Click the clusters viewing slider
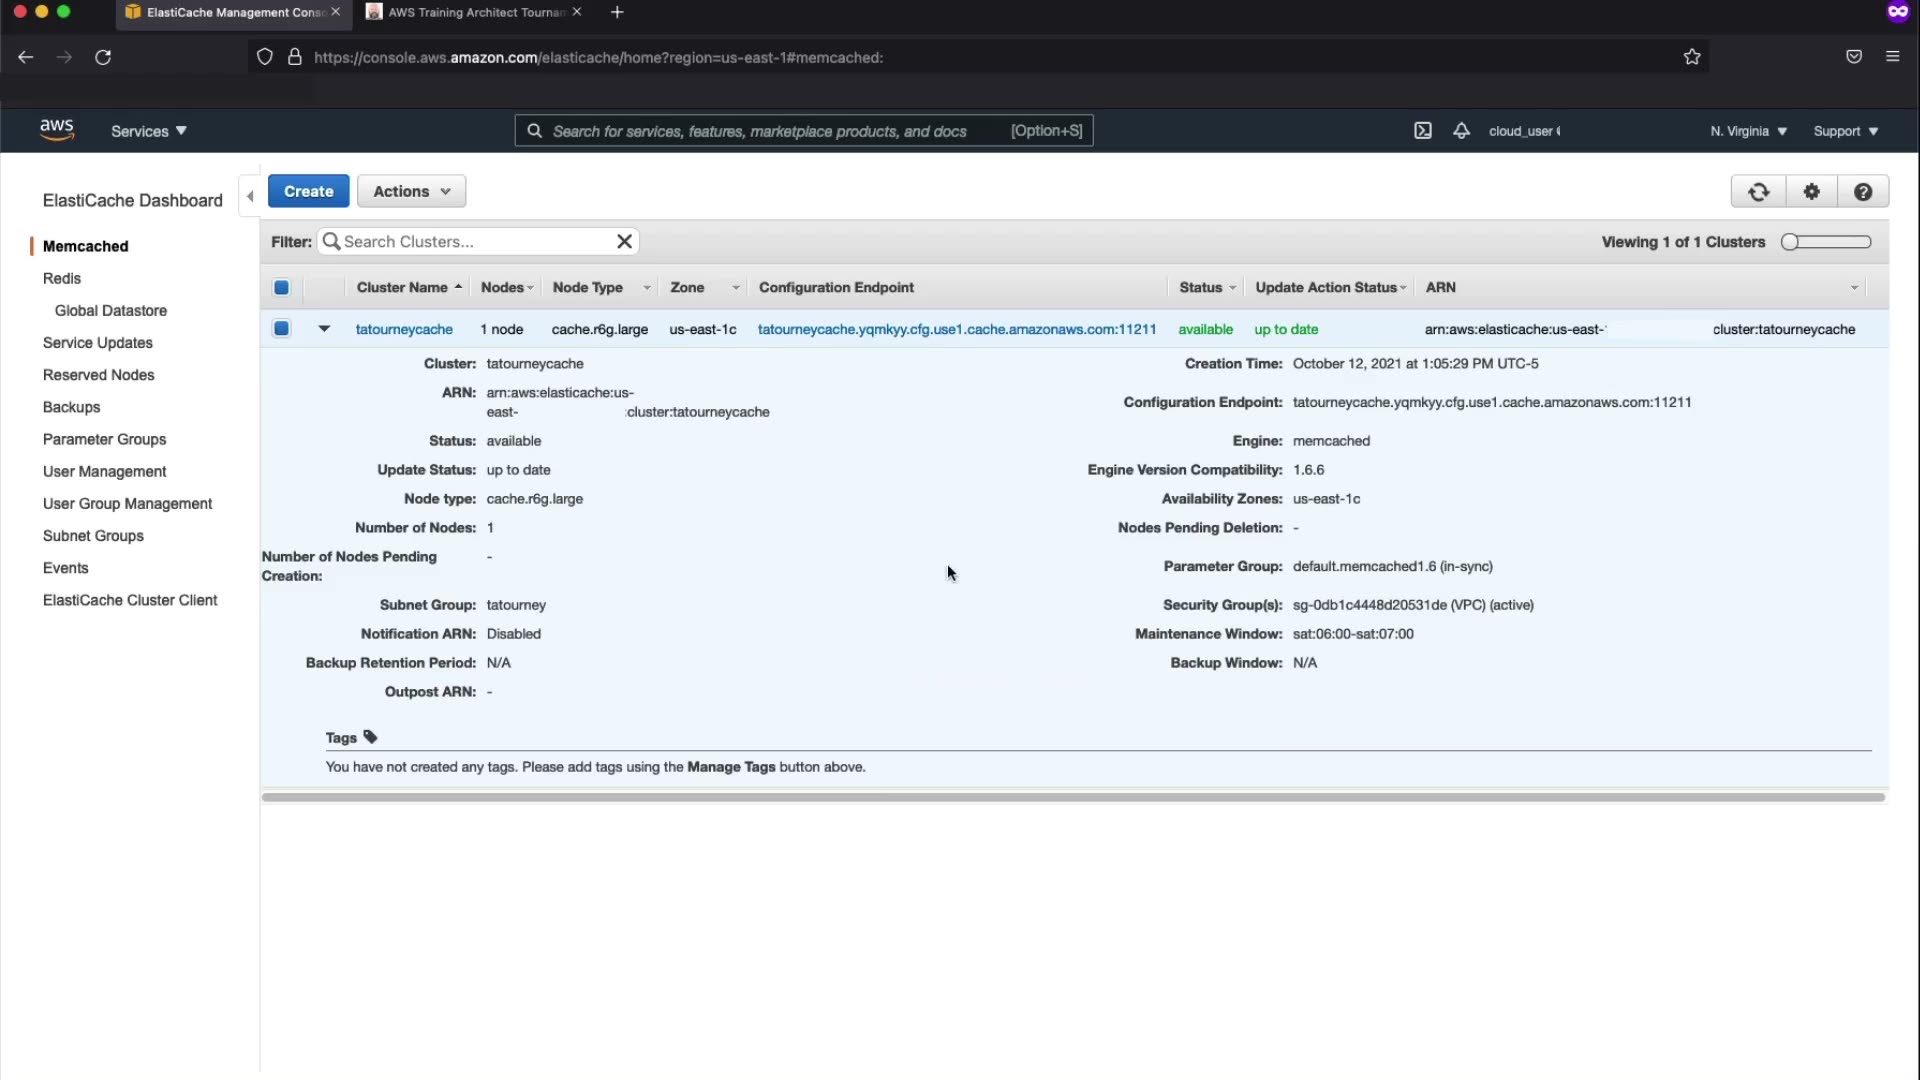The height and width of the screenshot is (1080, 1920). coord(1825,242)
